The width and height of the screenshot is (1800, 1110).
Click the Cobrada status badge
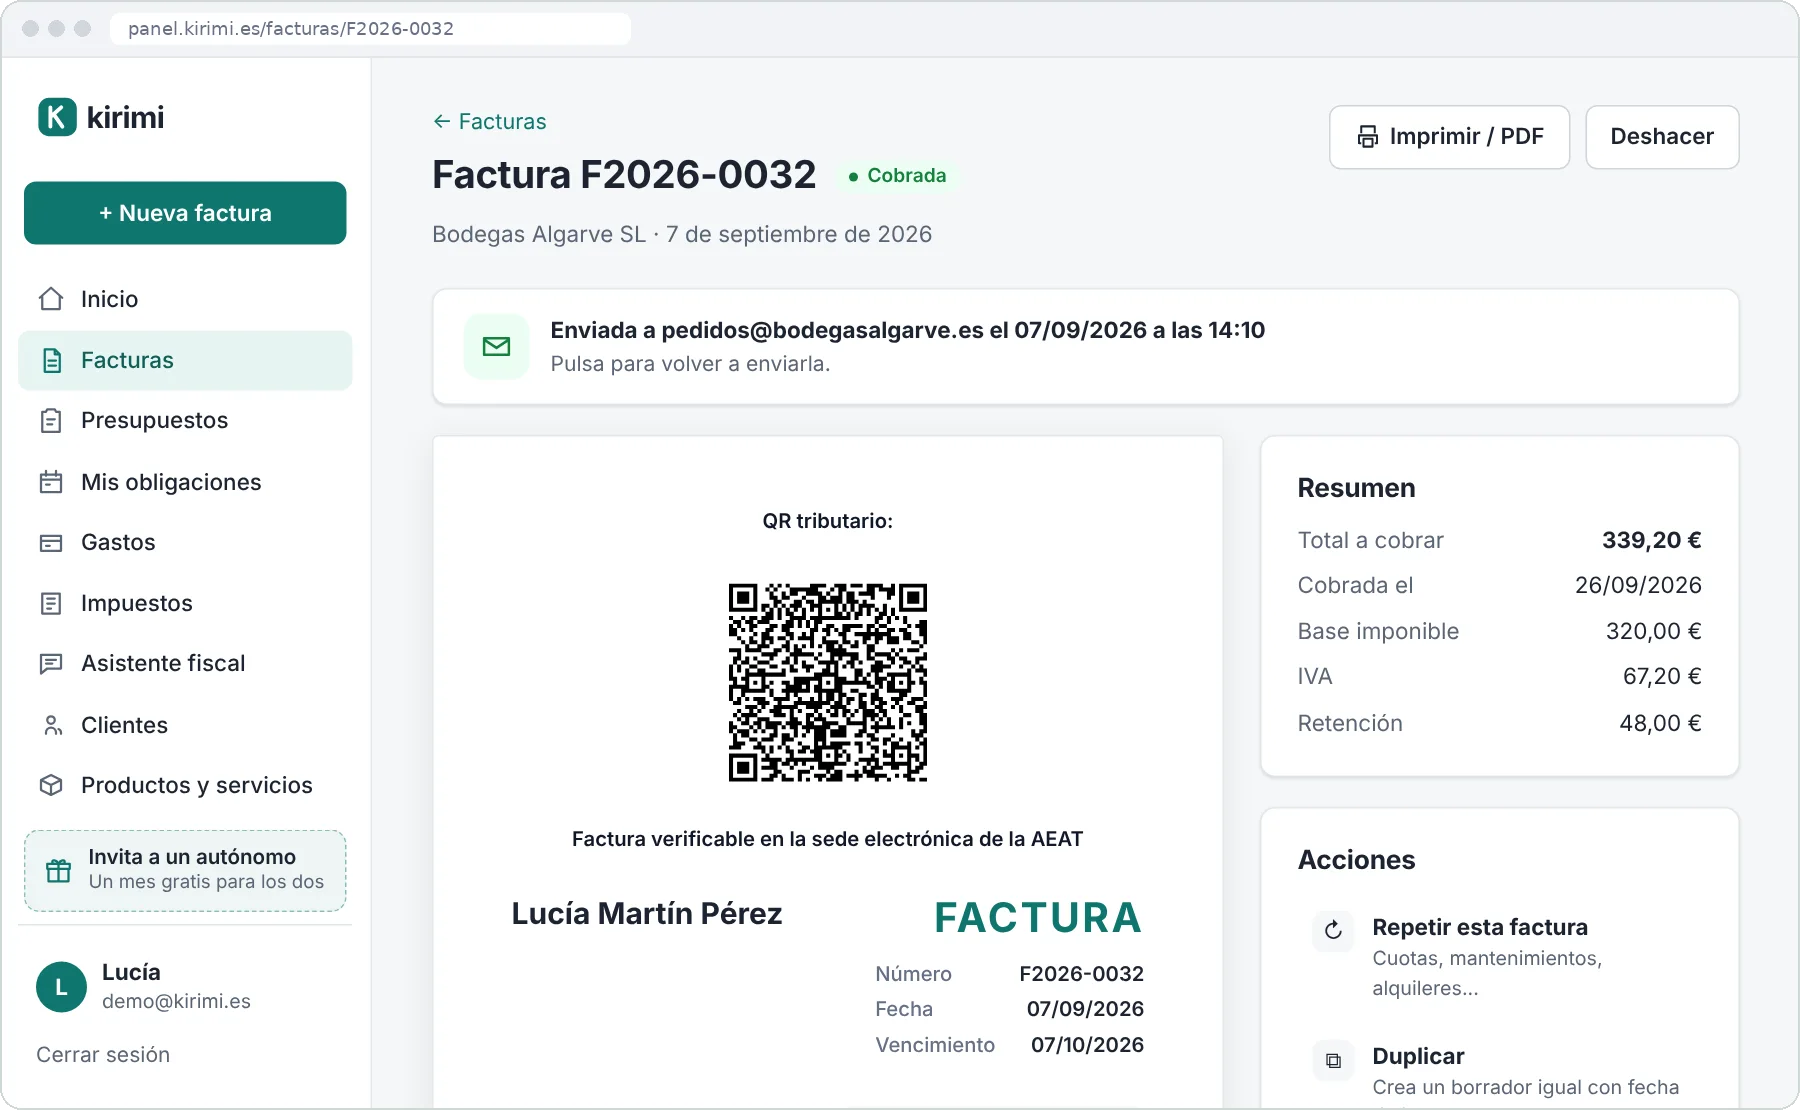[897, 176]
